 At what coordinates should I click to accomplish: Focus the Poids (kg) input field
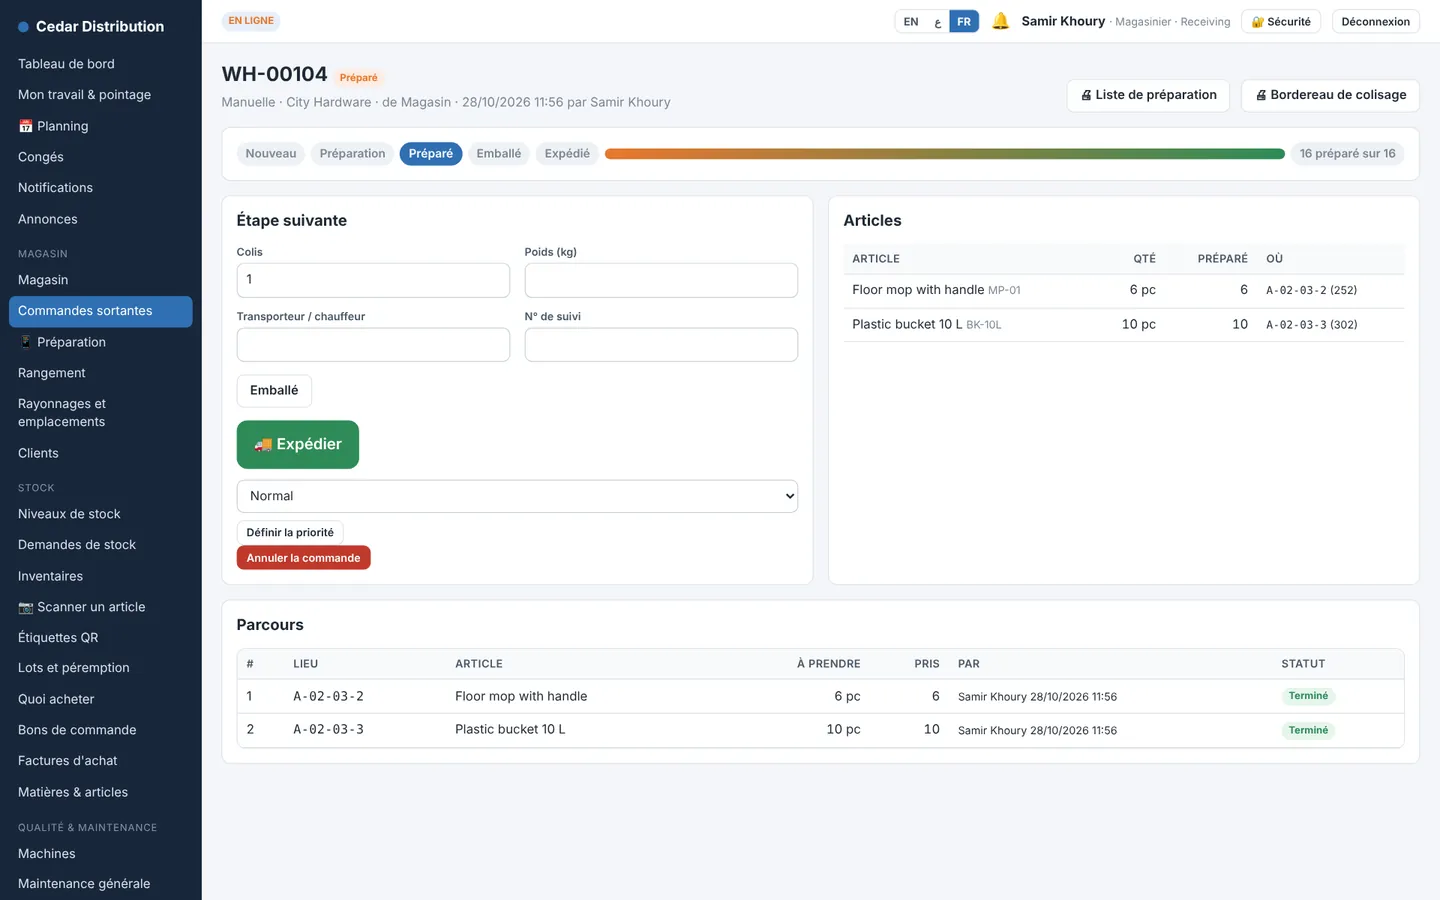661,280
